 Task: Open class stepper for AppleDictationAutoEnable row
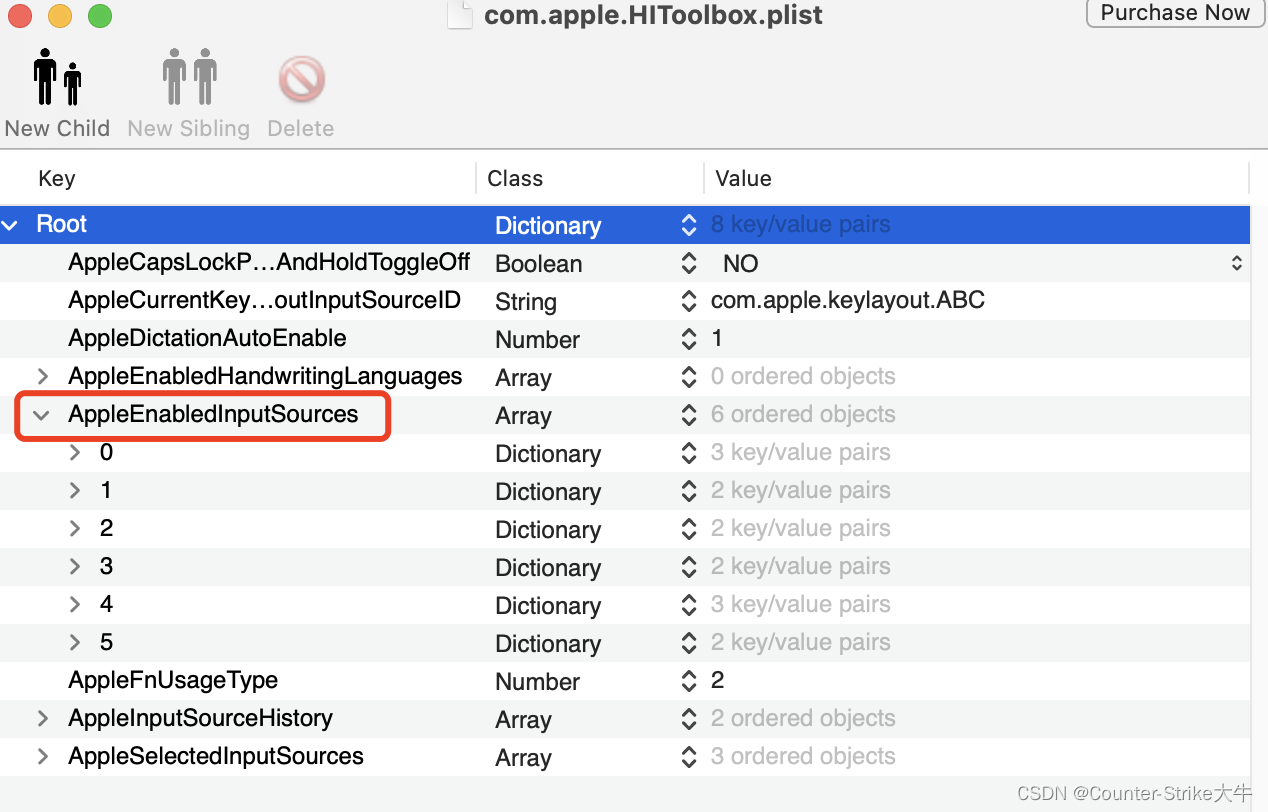tap(689, 339)
